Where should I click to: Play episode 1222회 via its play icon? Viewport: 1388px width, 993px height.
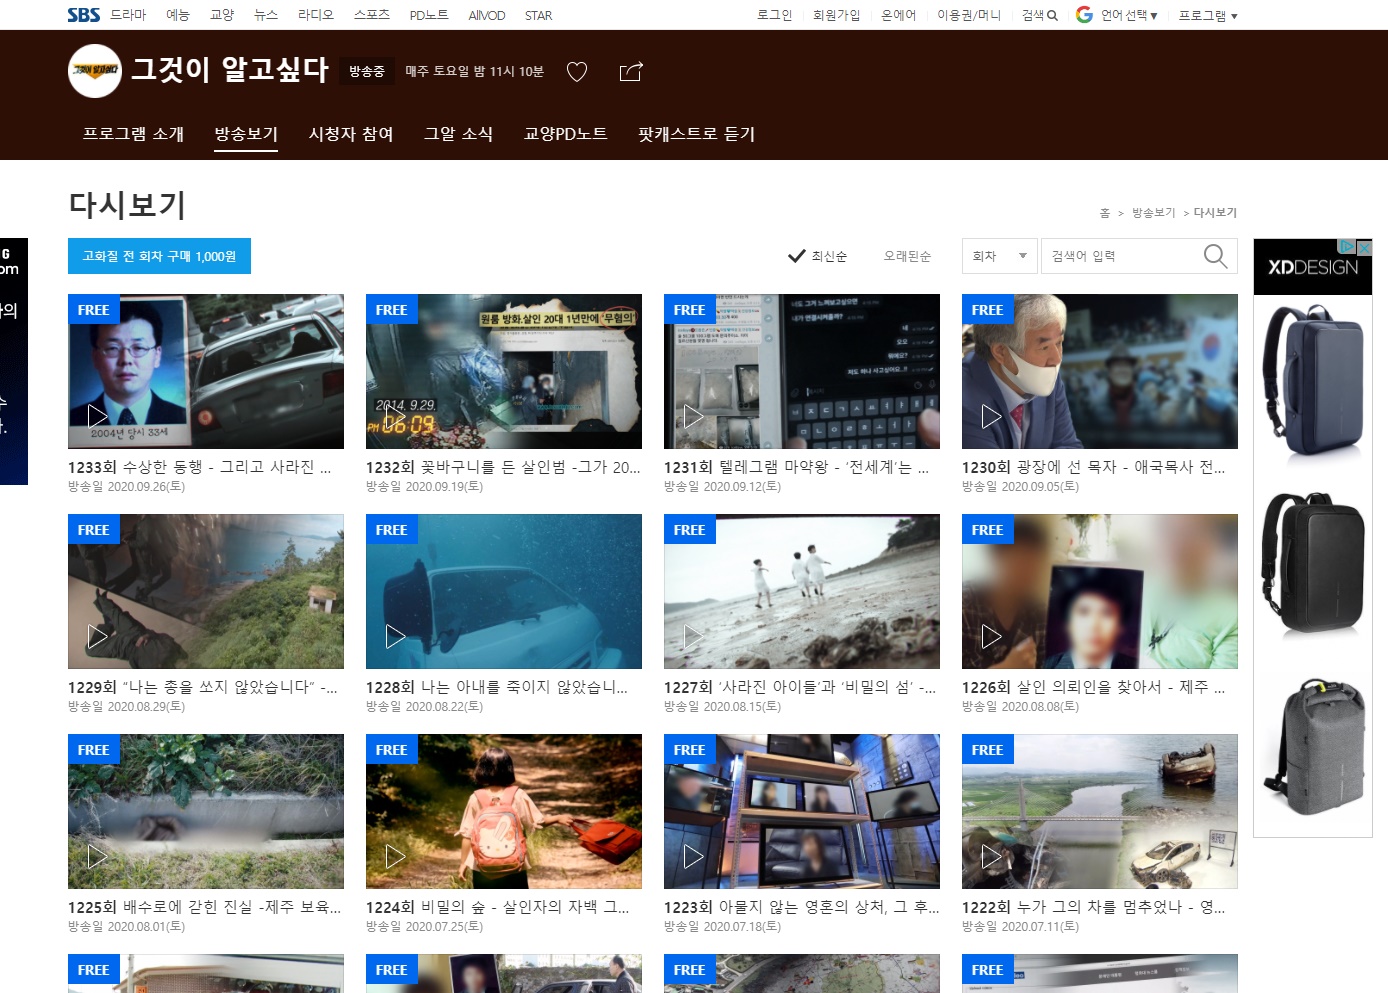(991, 856)
